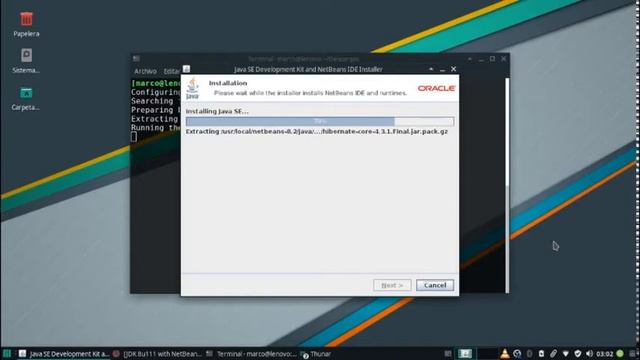Switch to JDK 8u111 with NetBeans taskbar item
The image size is (640, 360).
pyautogui.click(x=158, y=353)
